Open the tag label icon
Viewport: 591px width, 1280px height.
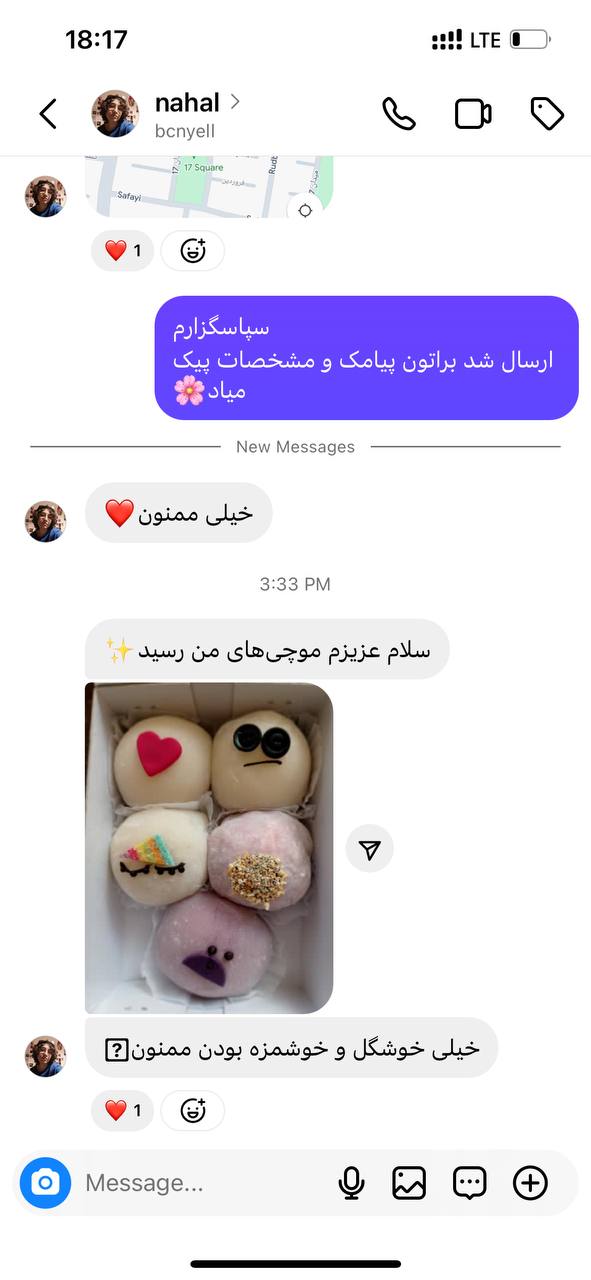pyautogui.click(x=547, y=114)
